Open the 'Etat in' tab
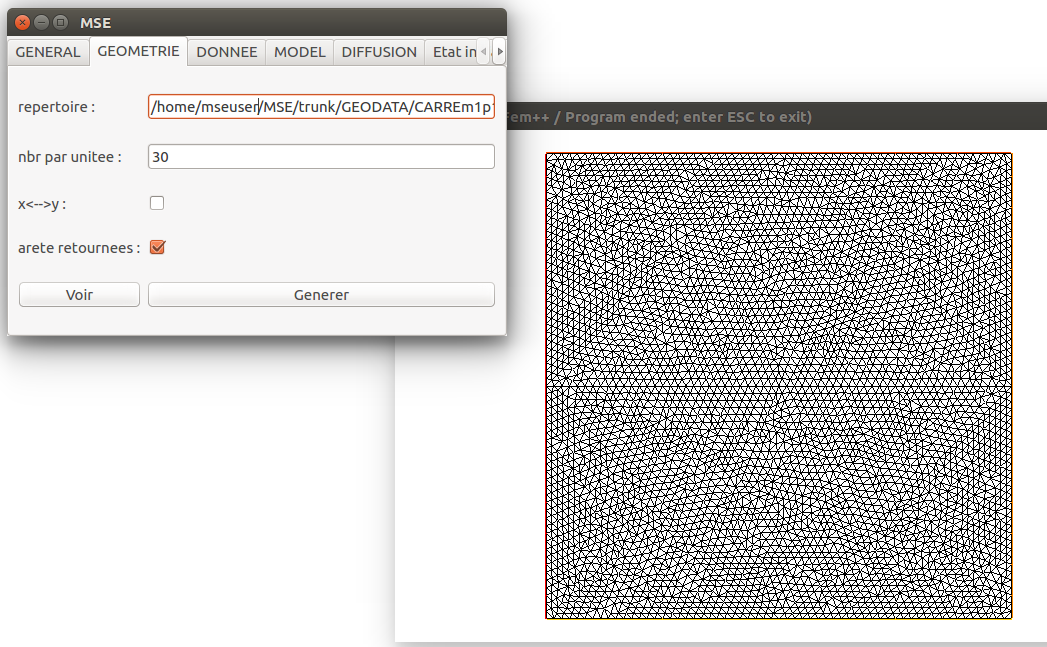This screenshot has width=1047, height=647. [x=455, y=51]
